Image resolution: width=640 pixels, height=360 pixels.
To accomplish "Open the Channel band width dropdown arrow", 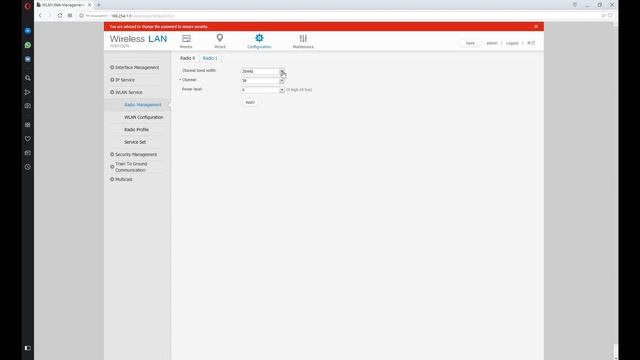I will 282,71.
